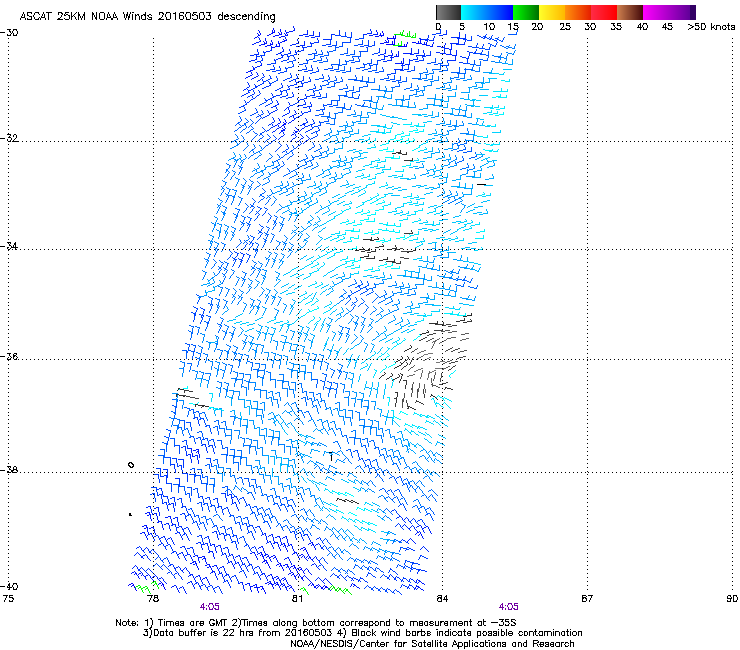This screenshot has height=650, width=740.
Task: Click the small black island outline near -38 latitude
Action: 131,465
